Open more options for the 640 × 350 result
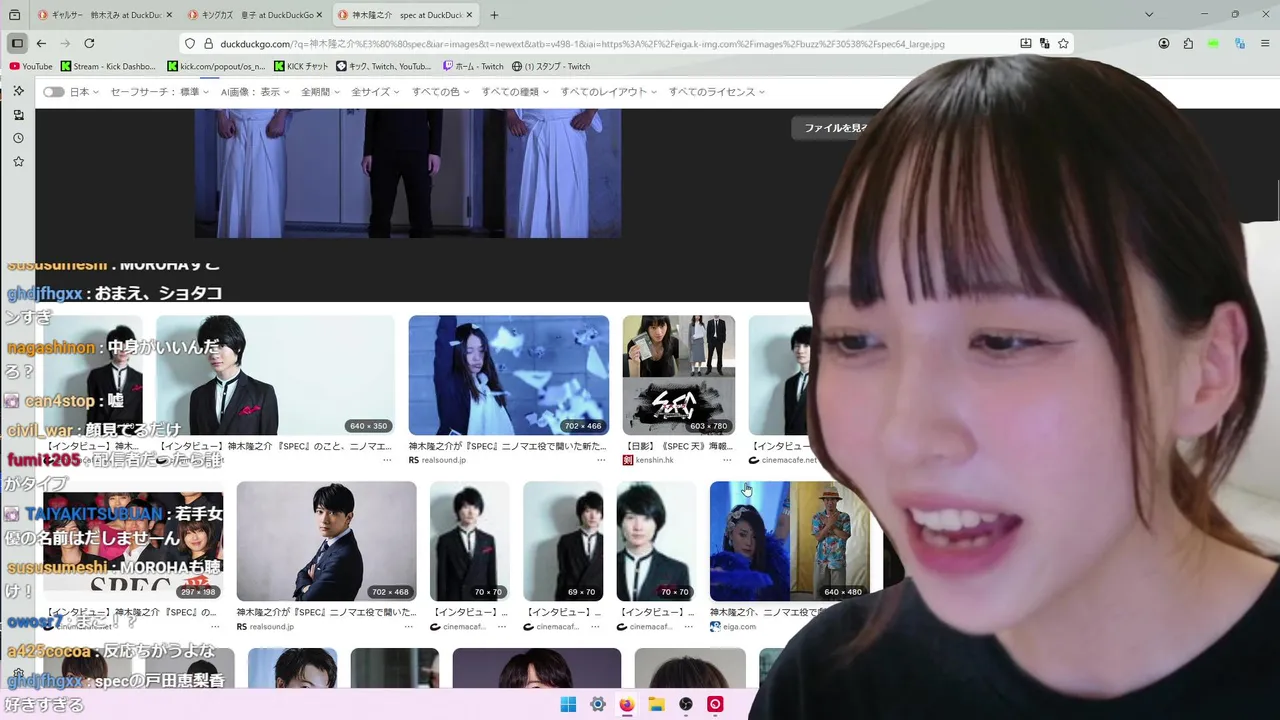 pyautogui.click(x=387, y=460)
